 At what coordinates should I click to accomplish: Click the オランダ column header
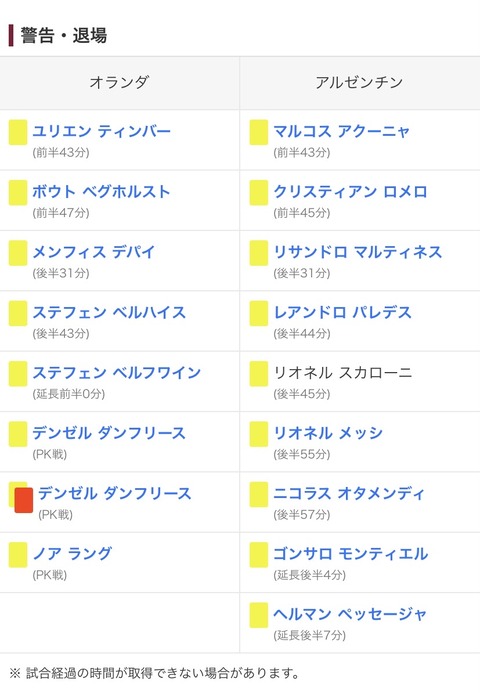tap(119, 83)
